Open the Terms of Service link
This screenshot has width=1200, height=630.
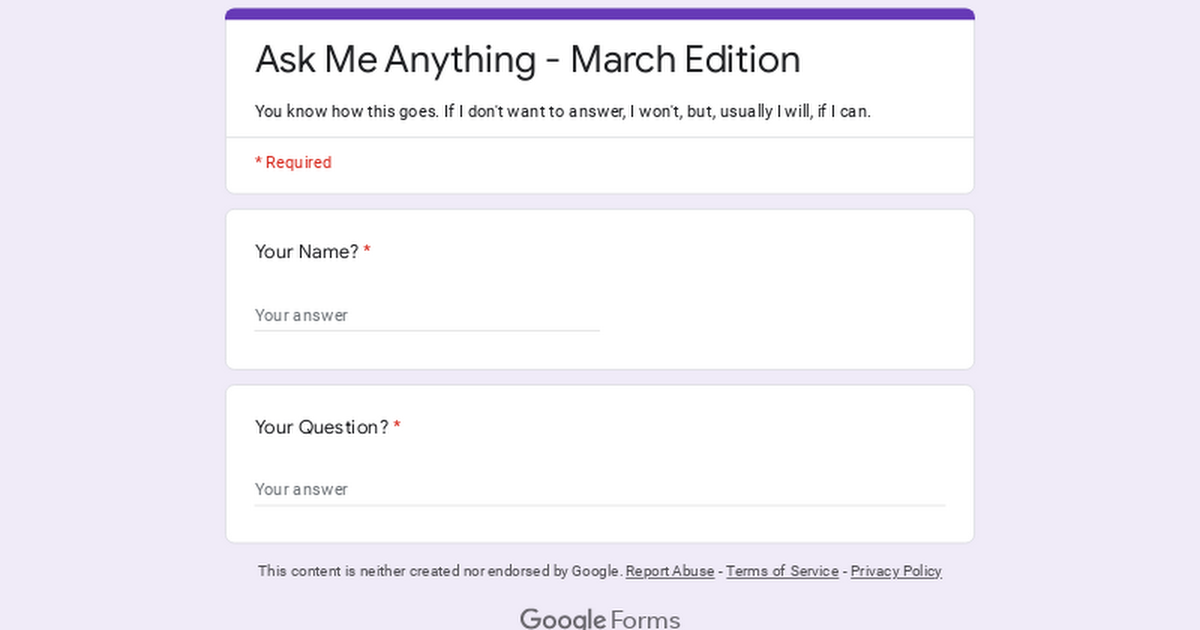click(x=782, y=571)
